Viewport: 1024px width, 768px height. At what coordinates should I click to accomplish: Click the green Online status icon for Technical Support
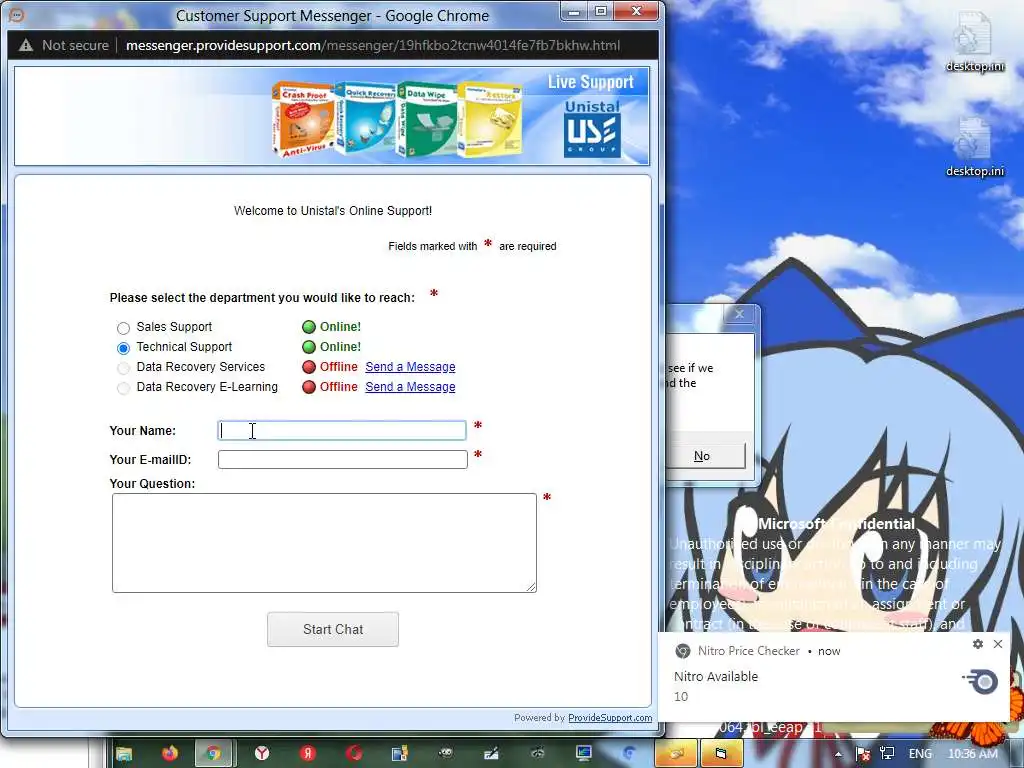click(x=309, y=347)
